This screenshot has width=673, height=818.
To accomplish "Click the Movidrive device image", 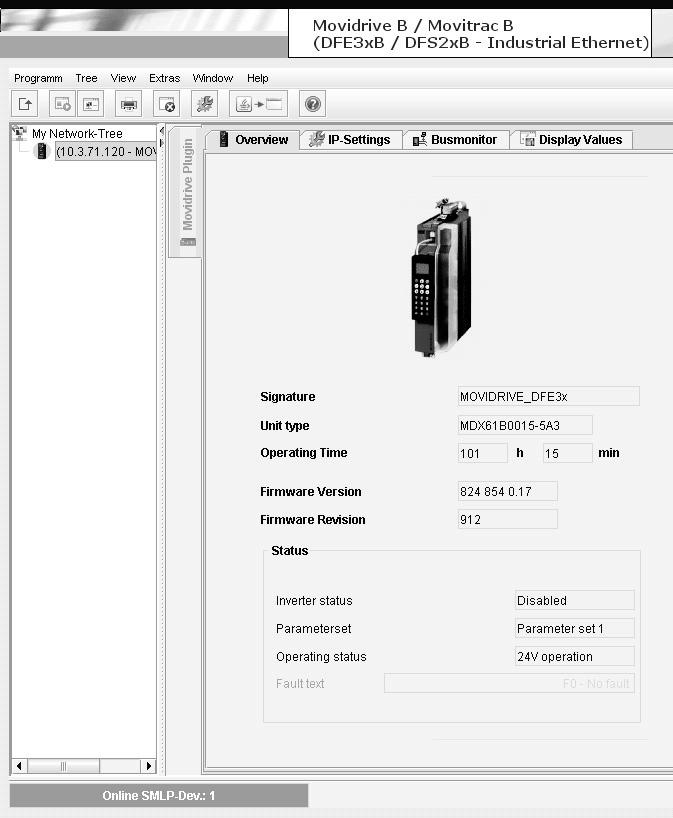I will (x=441, y=278).
